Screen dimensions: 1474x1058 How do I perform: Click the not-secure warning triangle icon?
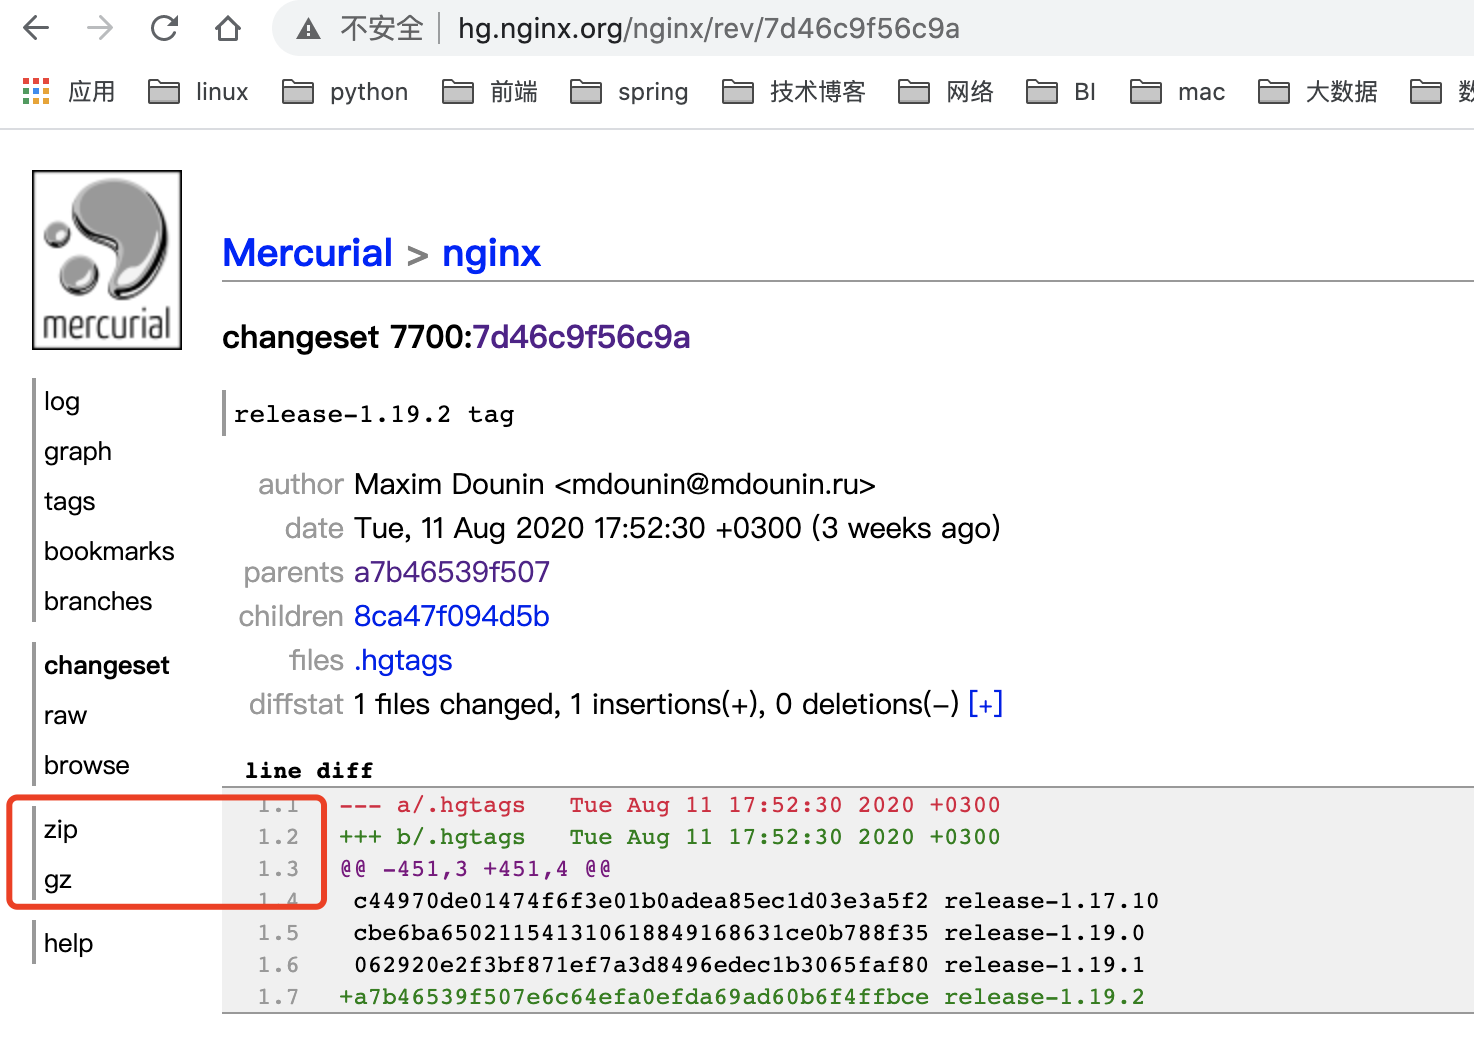pyautogui.click(x=308, y=29)
